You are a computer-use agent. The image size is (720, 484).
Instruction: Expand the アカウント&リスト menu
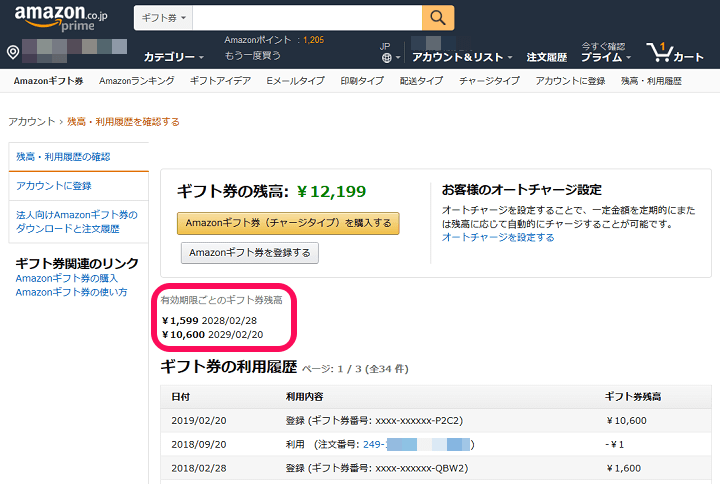(461, 58)
